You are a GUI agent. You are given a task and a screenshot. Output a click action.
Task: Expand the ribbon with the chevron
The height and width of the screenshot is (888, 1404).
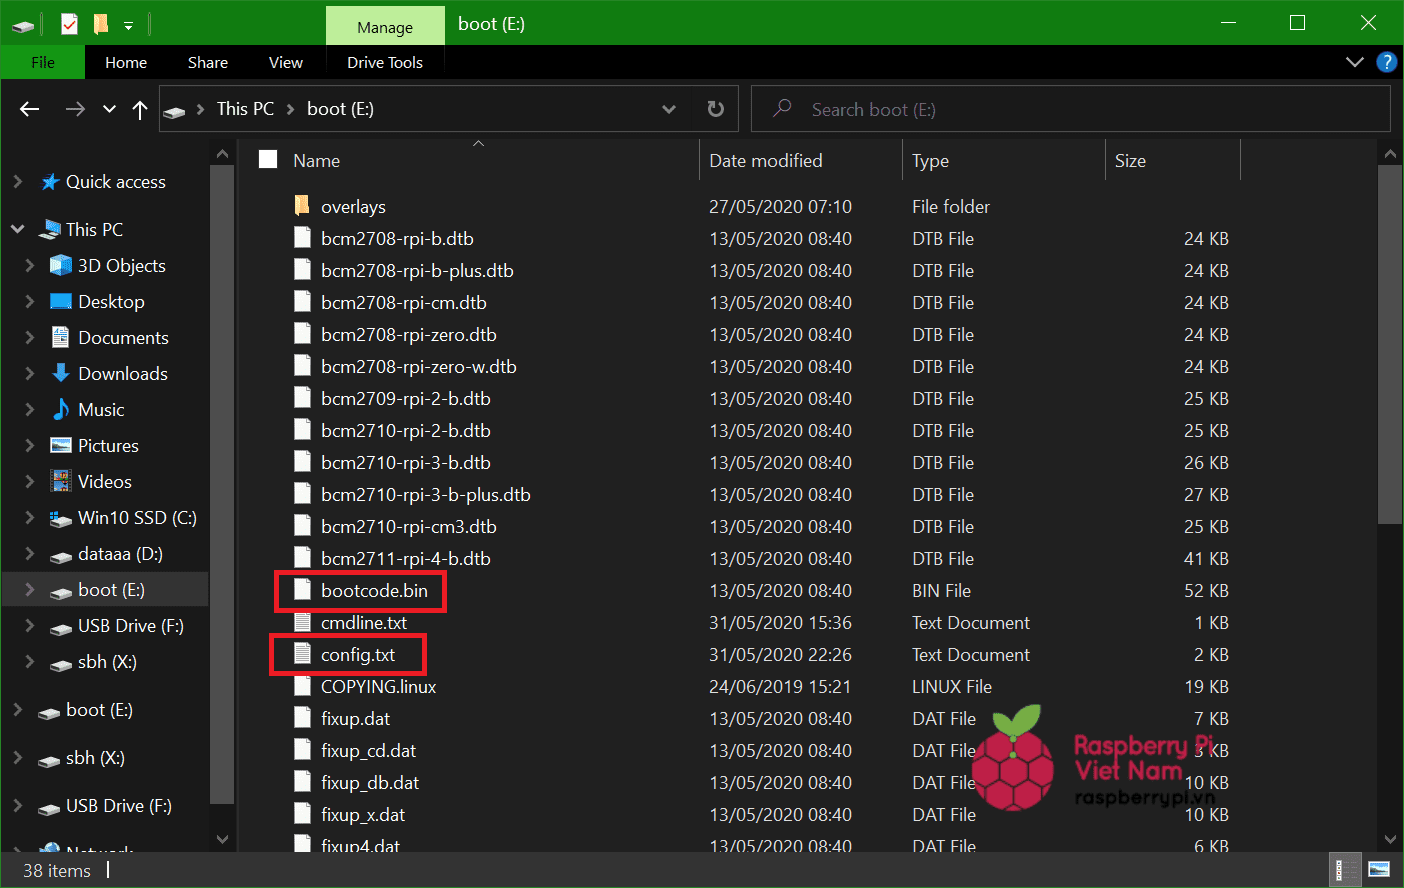point(1354,62)
